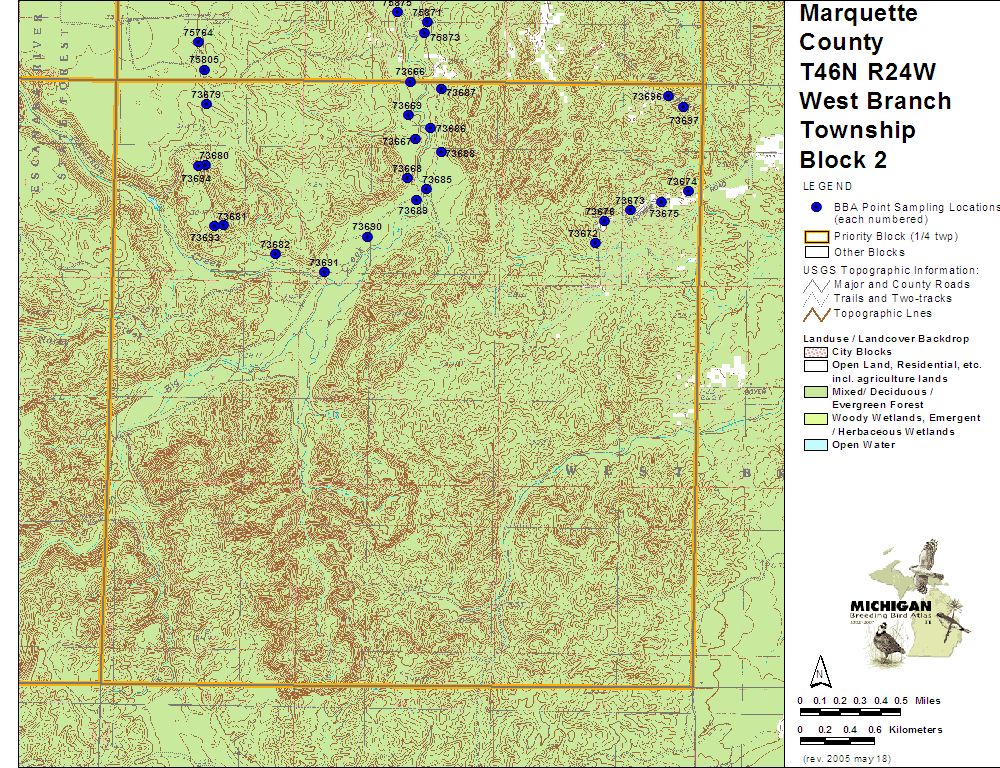Click sampling point 73690 on the map
Screen dimensions: 1000x768
point(367,237)
